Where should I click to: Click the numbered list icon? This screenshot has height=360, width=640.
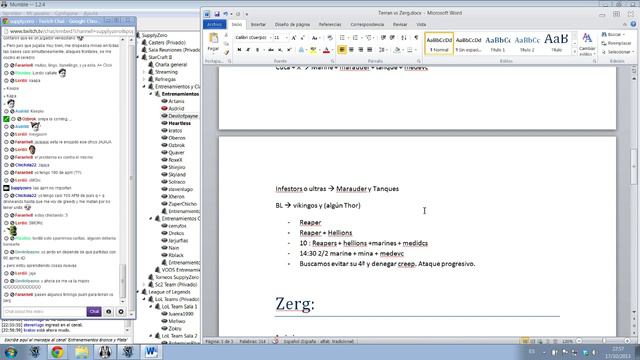(x=355, y=38)
